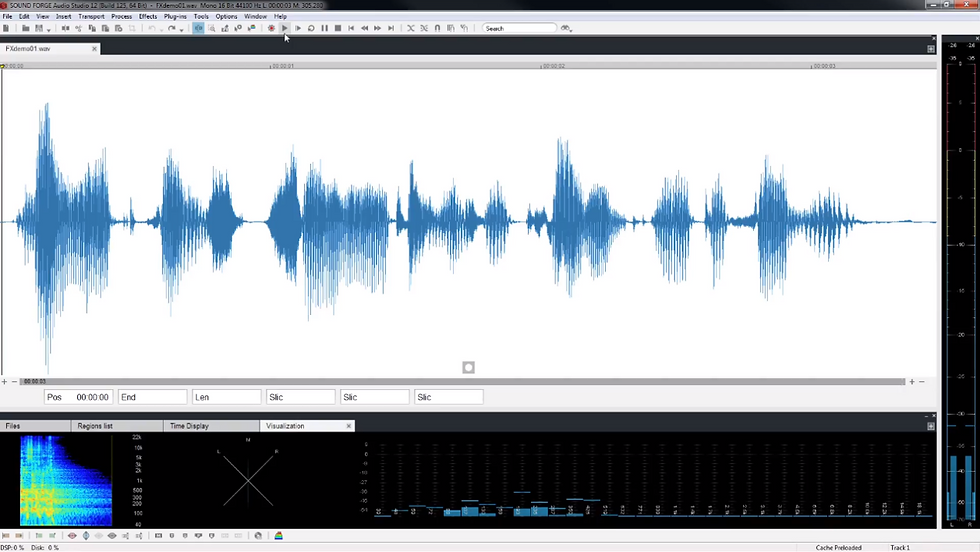980x552 pixels.
Task: Click the go-to-end transport button
Action: point(391,28)
